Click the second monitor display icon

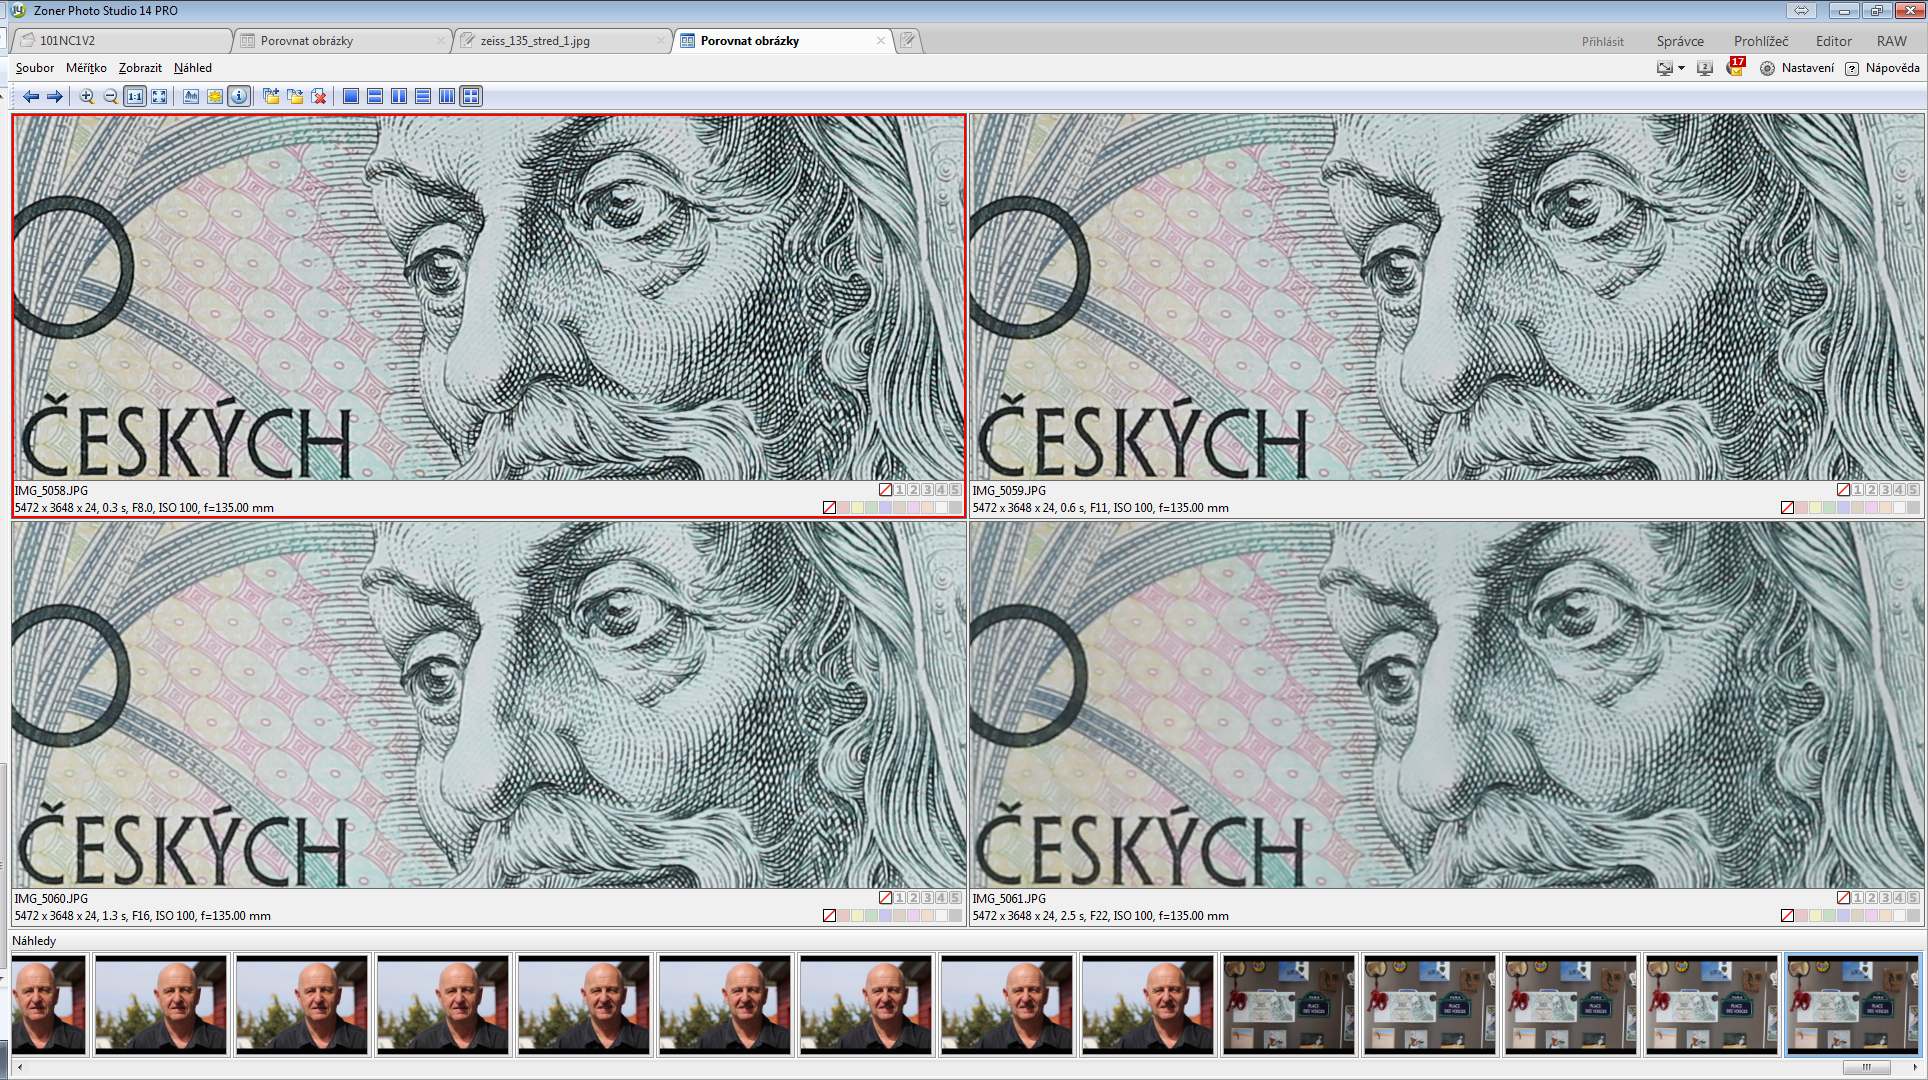pyautogui.click(x=1705, y=68)
